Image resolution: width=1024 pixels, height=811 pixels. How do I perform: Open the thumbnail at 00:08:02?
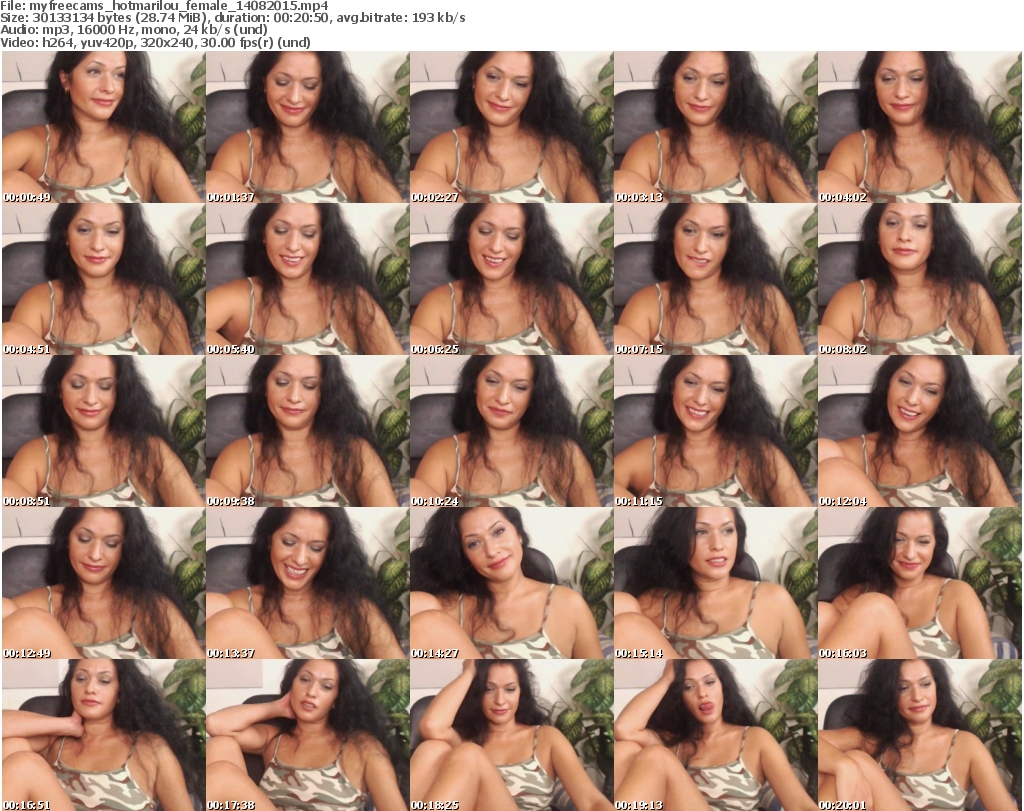920,279
